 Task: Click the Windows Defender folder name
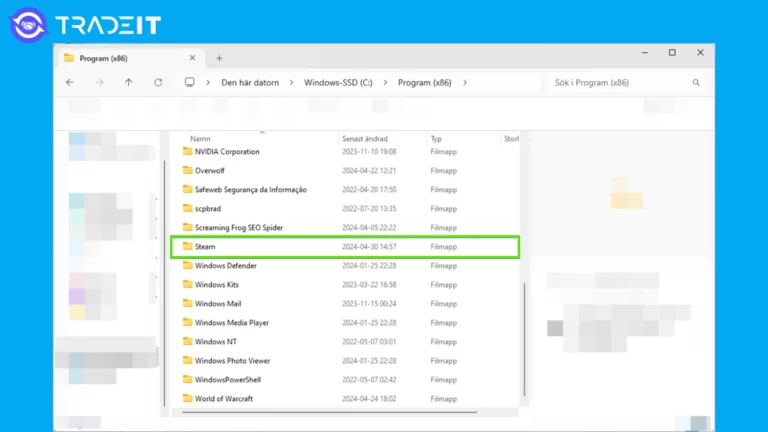point(226,265)
